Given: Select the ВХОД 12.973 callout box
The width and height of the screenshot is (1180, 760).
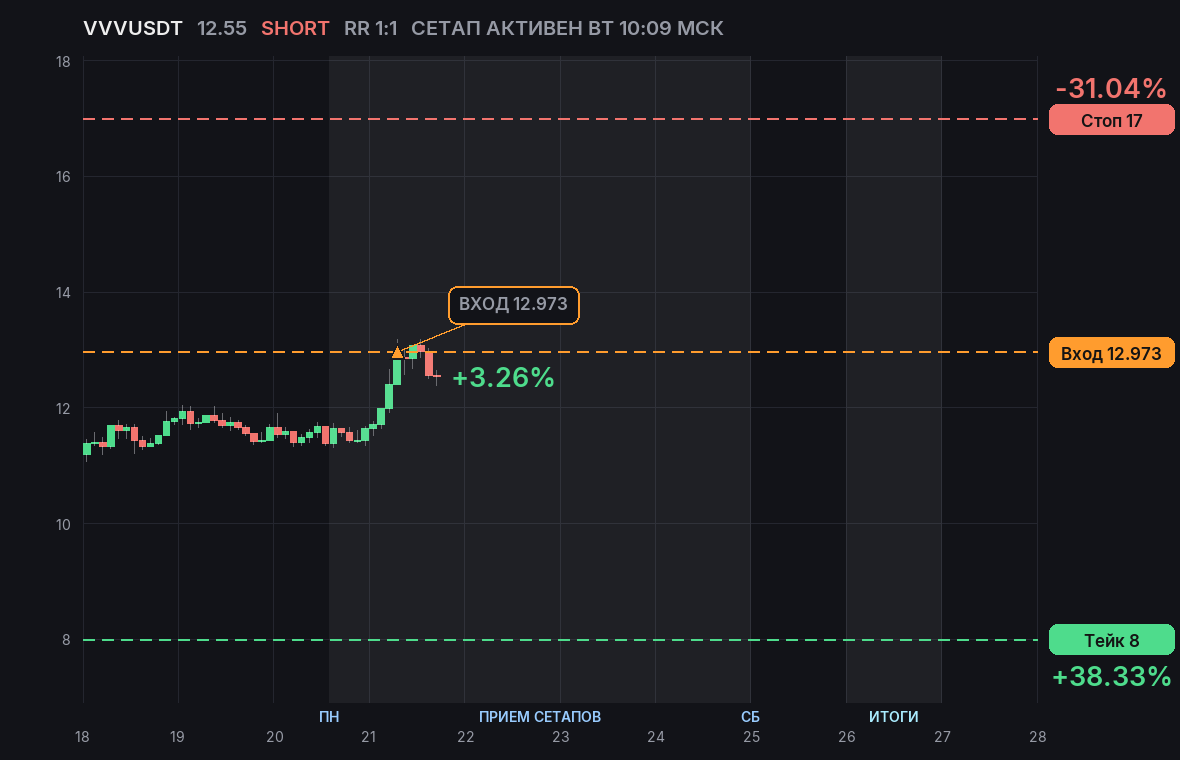Looking at the screenshot, I should click(514, 305).
